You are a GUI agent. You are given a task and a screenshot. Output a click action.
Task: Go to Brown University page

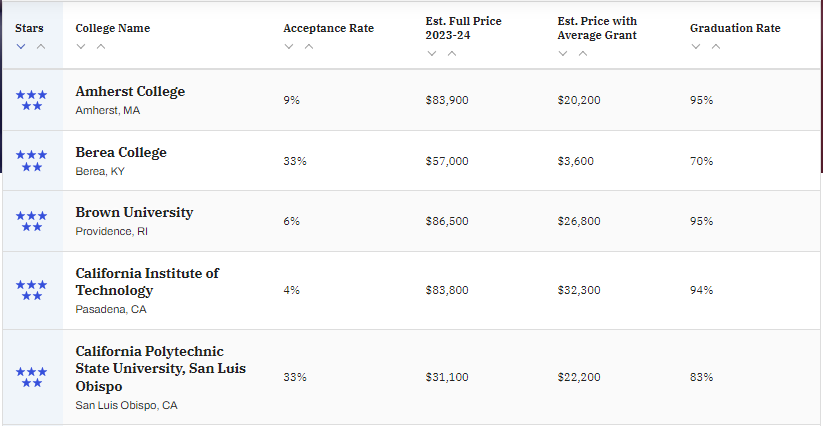tap(134, 212)
